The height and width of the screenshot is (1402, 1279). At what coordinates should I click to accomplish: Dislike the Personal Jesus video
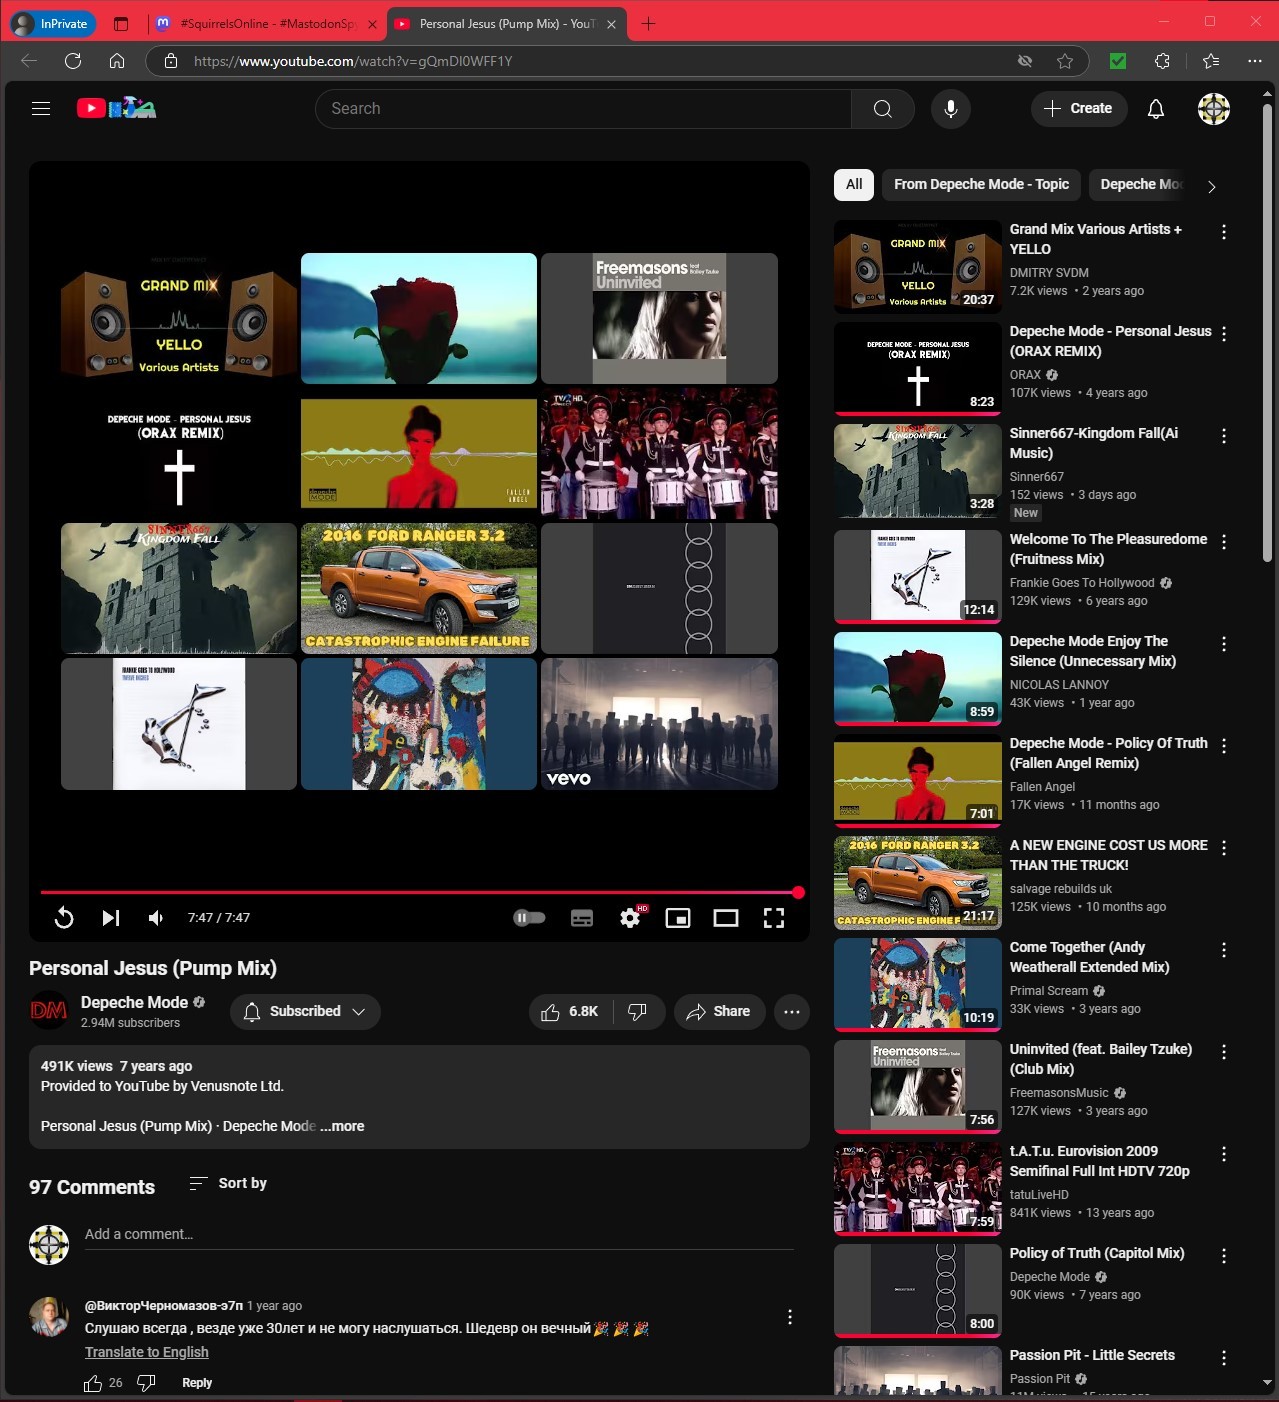637,1011
